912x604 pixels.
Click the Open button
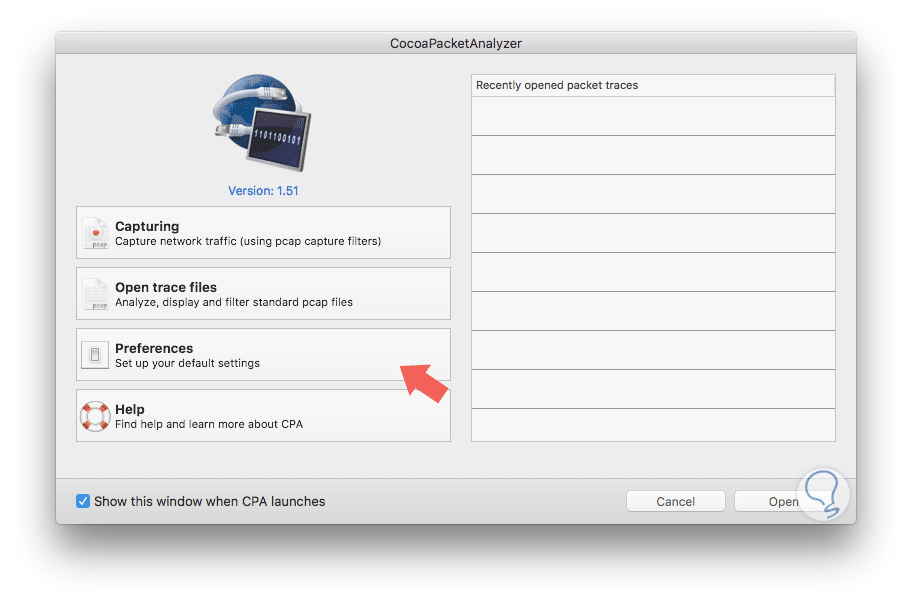tap(783, 501)
